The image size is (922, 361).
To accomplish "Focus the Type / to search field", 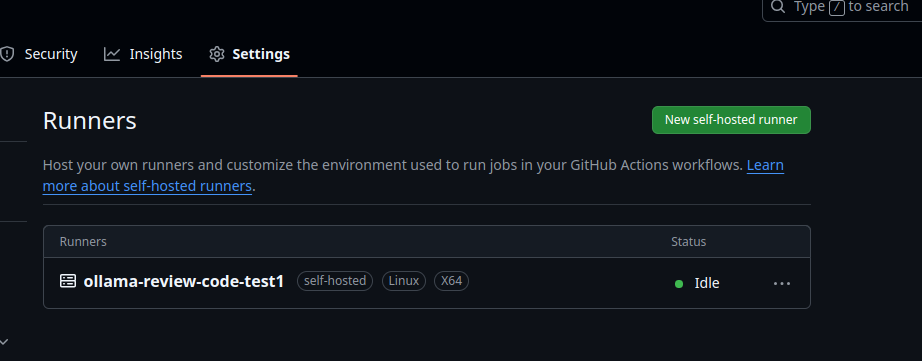I will point(842,7).
